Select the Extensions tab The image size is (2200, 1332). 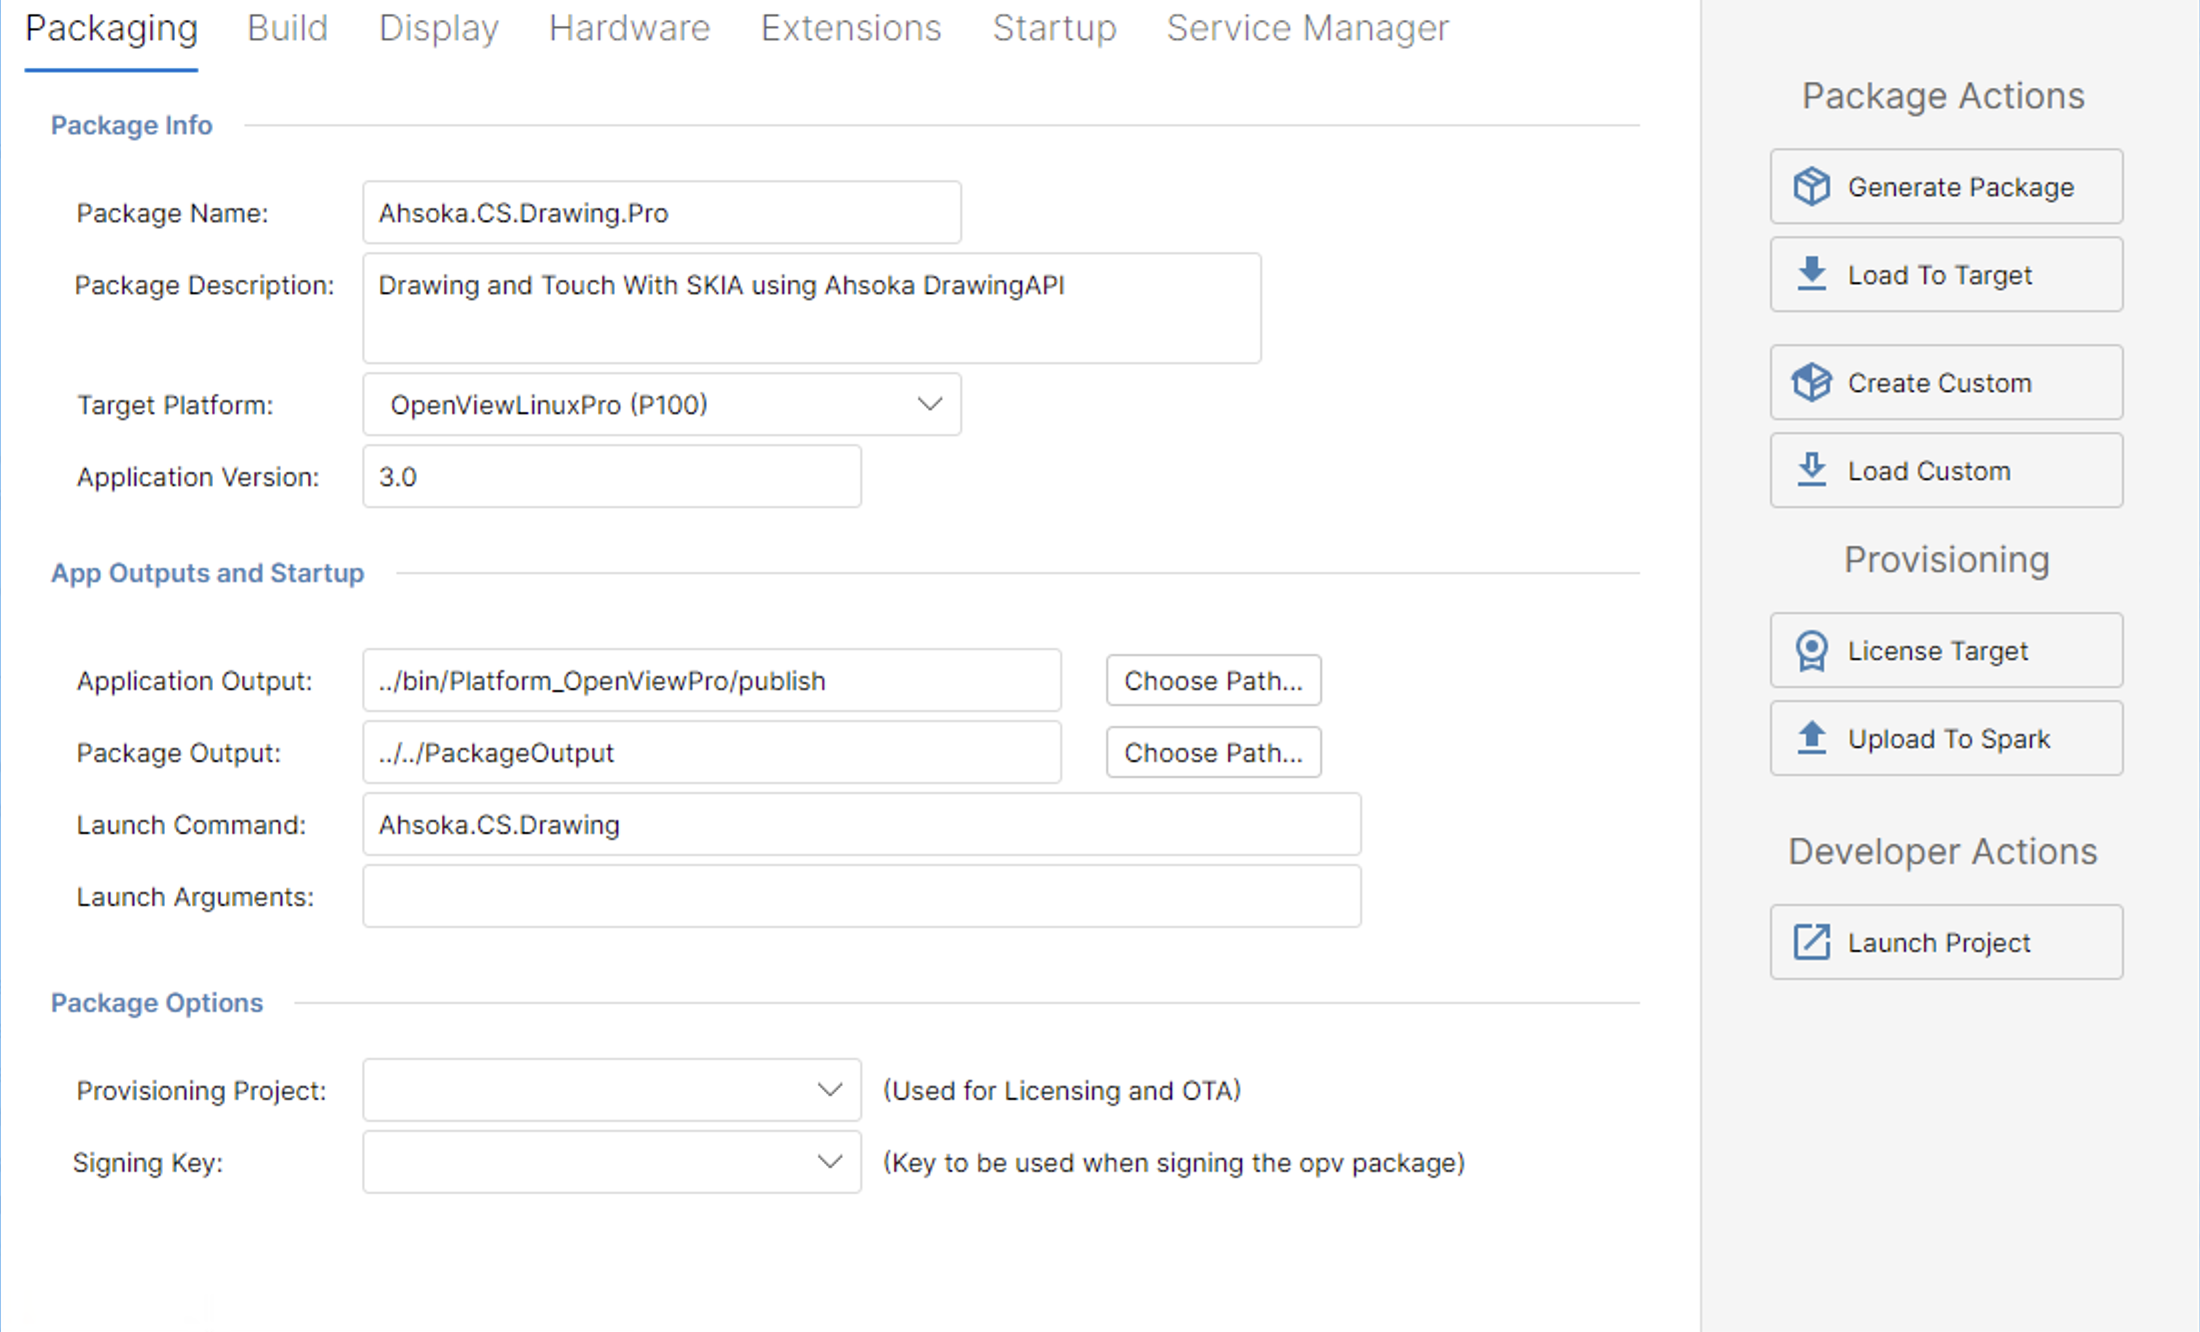pyautogui.click(x=851, y=28)
